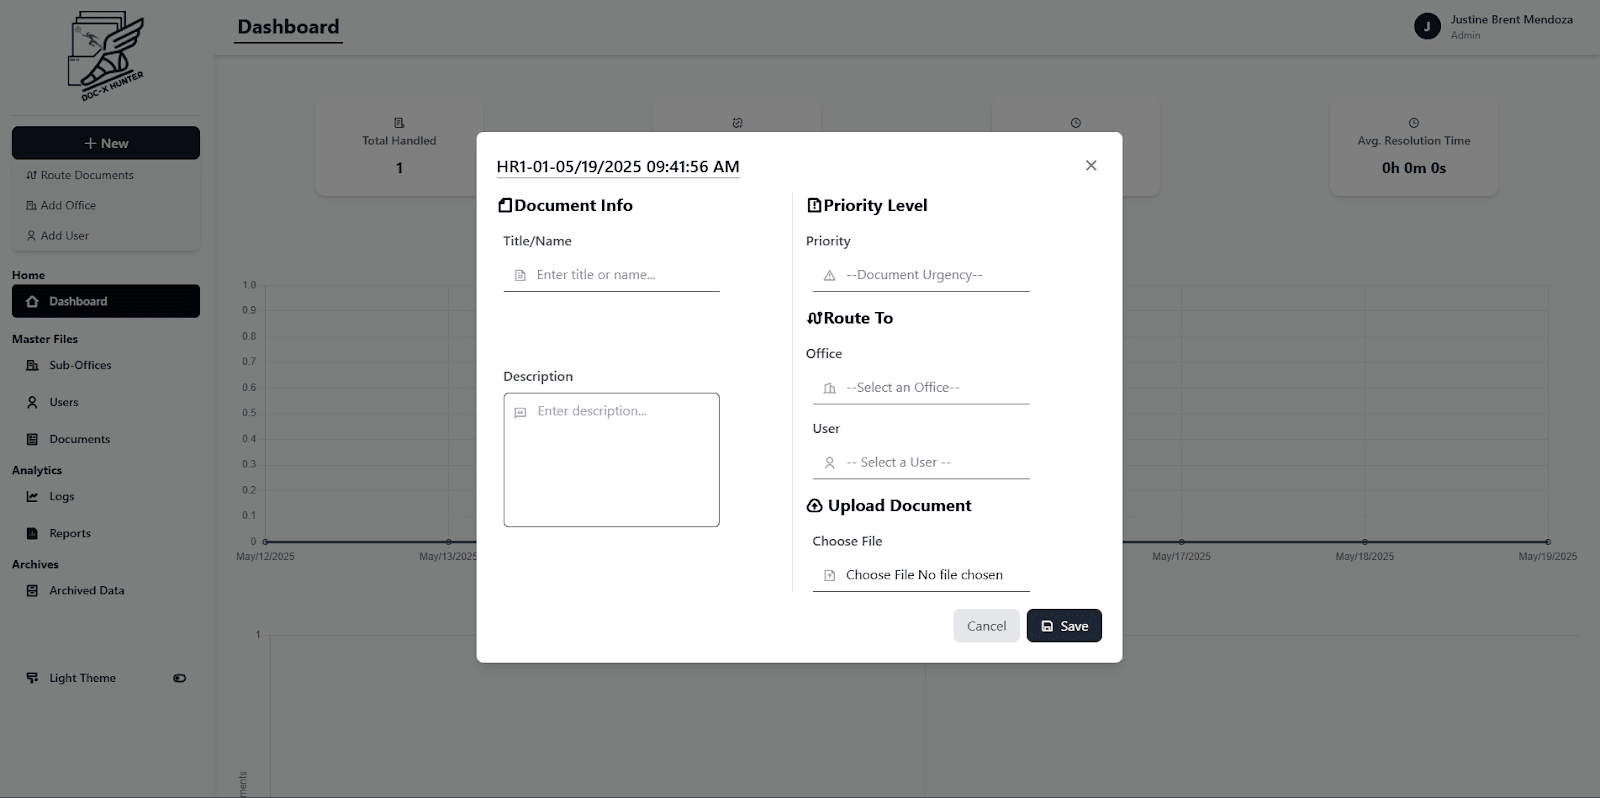The width and height of the screenshot is (1600, 798).
Task: Toggle the Light Theme switch
Action: pos(179,678)
